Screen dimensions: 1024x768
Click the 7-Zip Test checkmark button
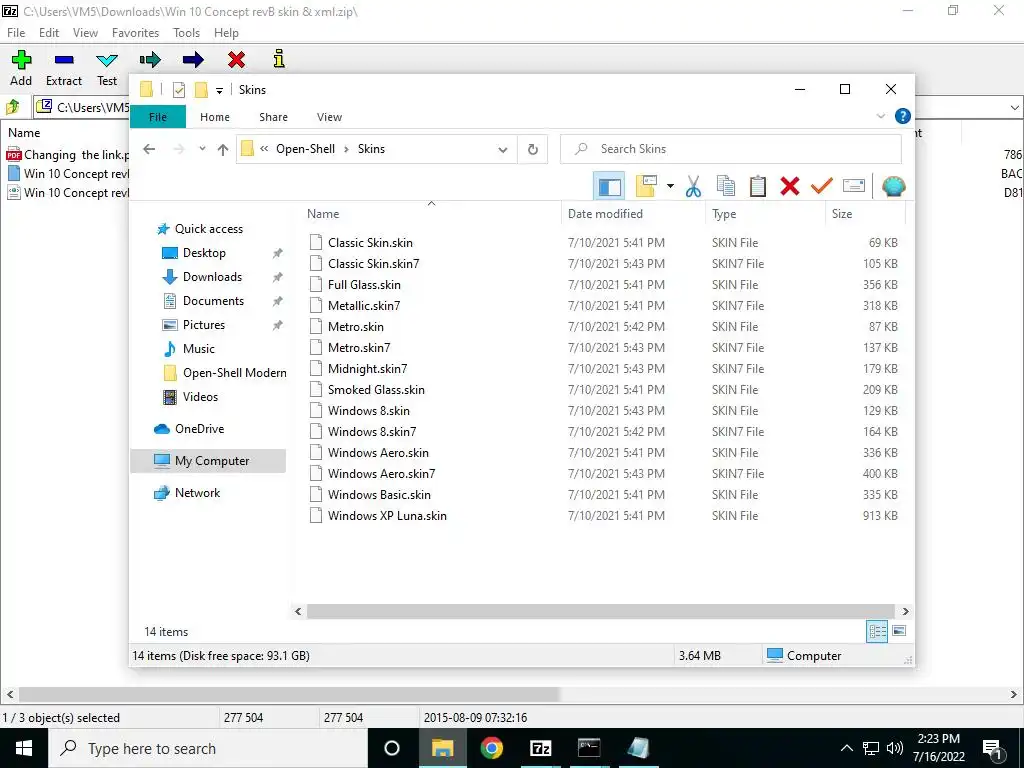[107, 69]
